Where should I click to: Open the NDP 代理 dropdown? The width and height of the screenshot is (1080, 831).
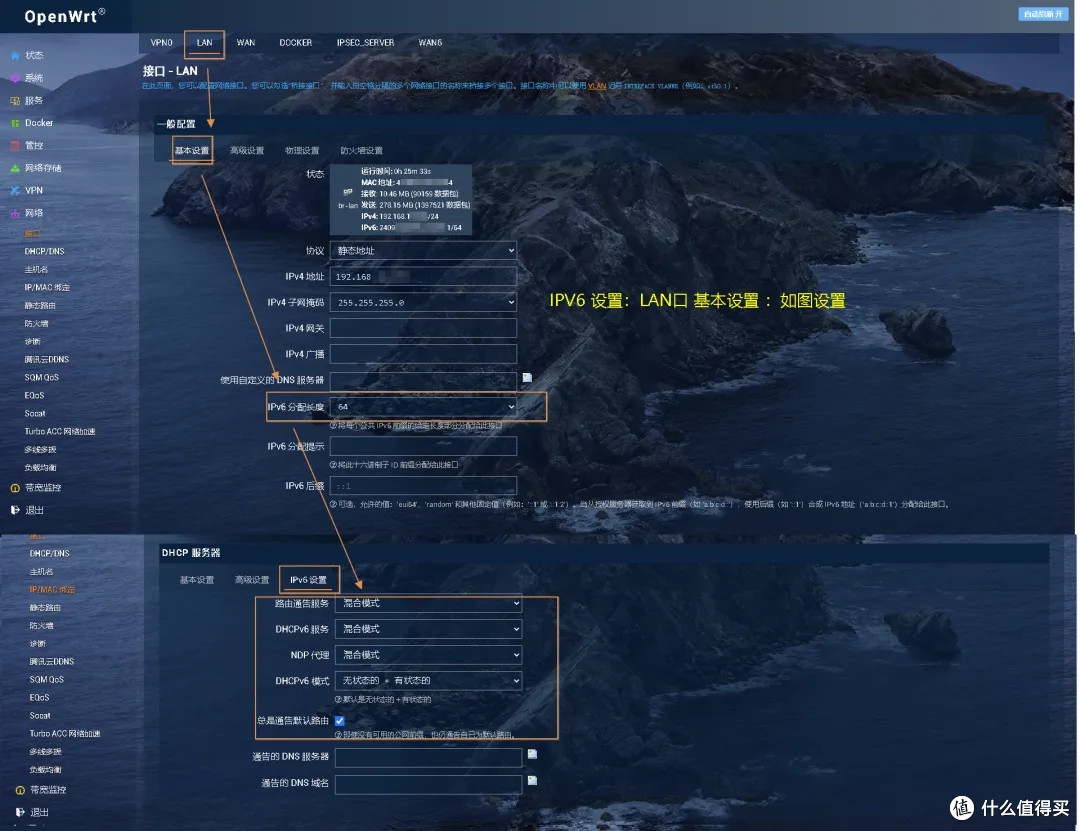click(x=428, y=655)
